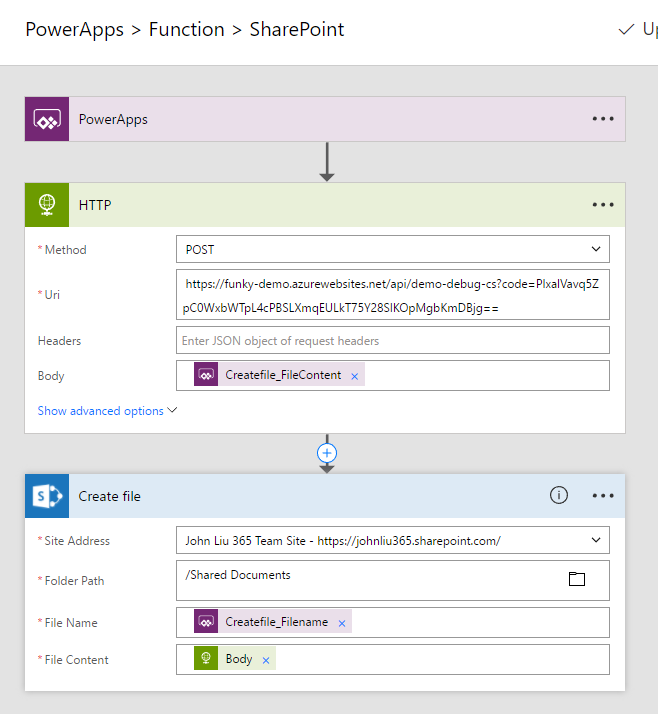Click the Create file card title

pos(110,496)
